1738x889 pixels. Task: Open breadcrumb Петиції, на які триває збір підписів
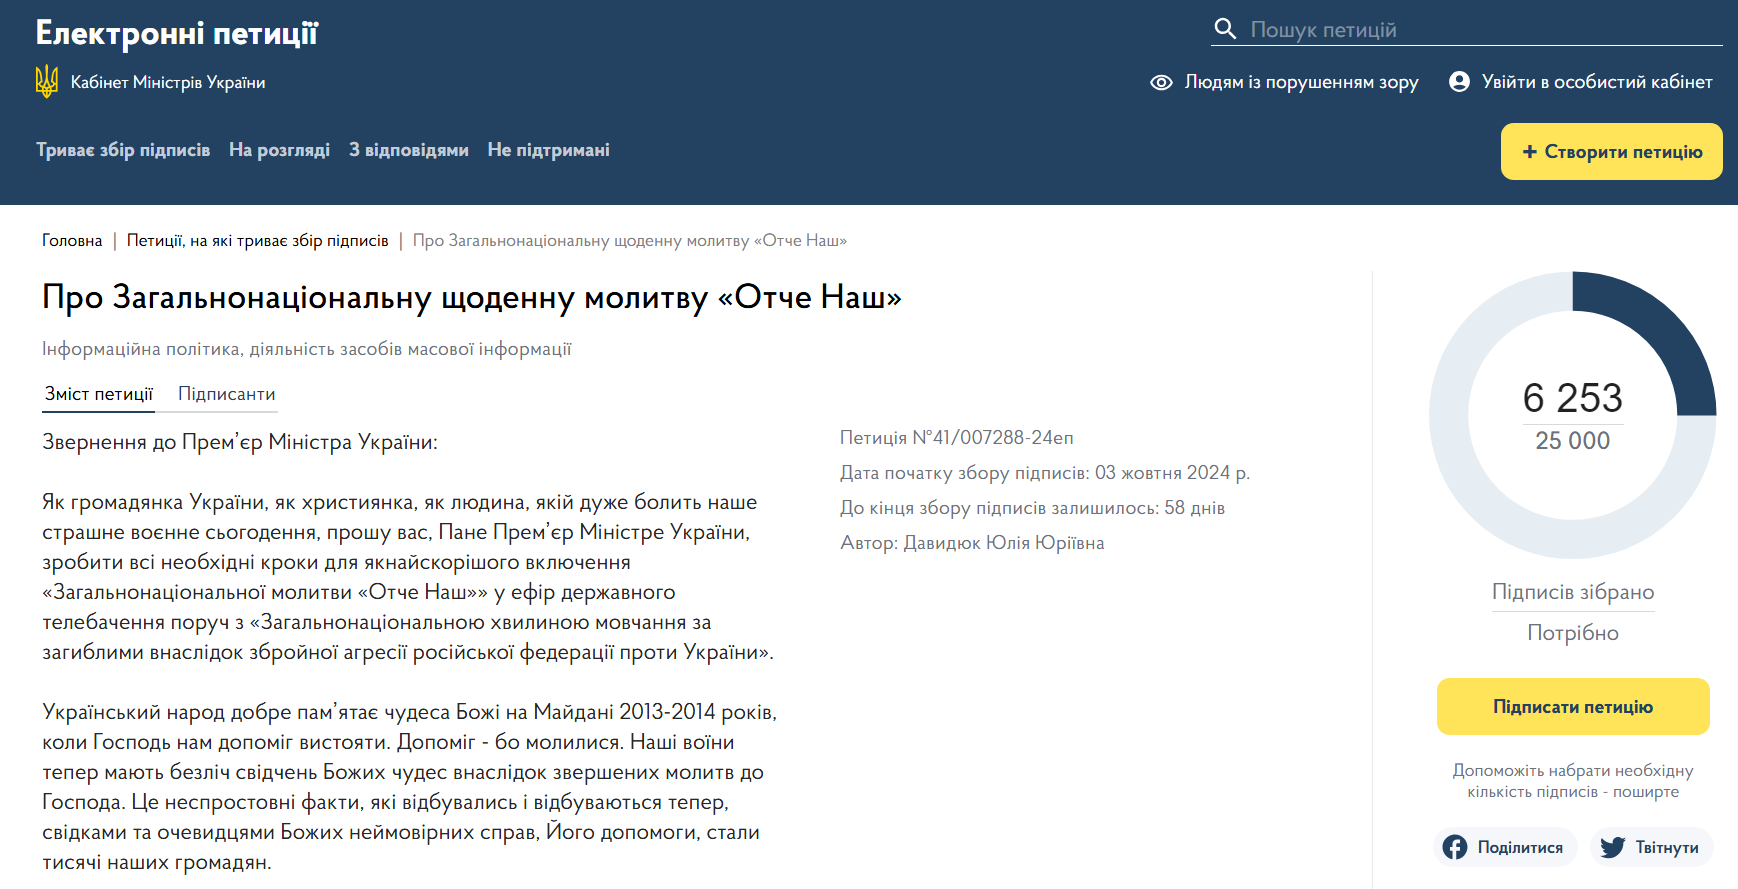pos(257,241)
